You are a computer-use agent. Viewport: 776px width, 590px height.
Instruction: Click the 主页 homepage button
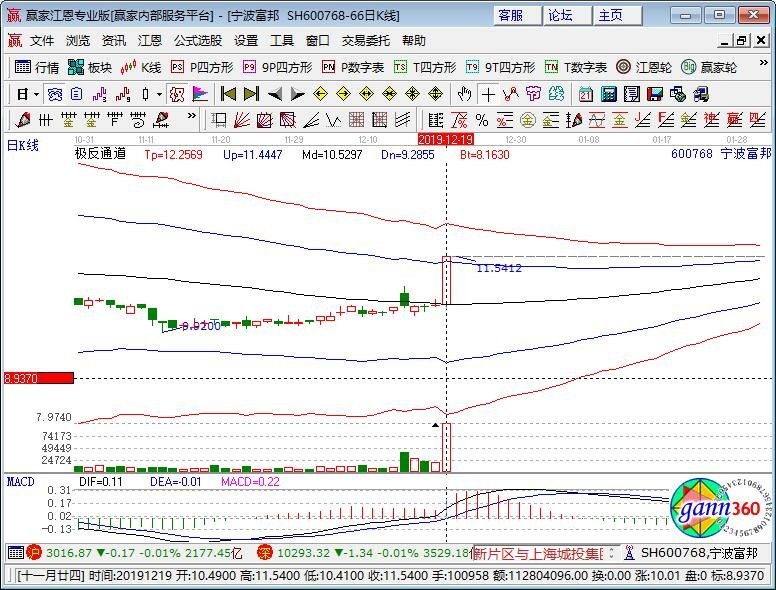click(x=617, y=15)
